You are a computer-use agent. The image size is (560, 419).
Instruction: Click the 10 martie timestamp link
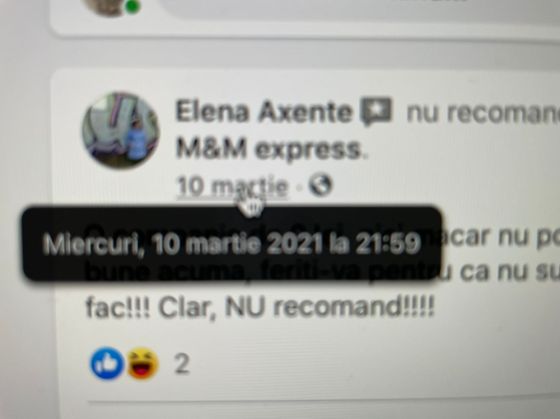232,186
